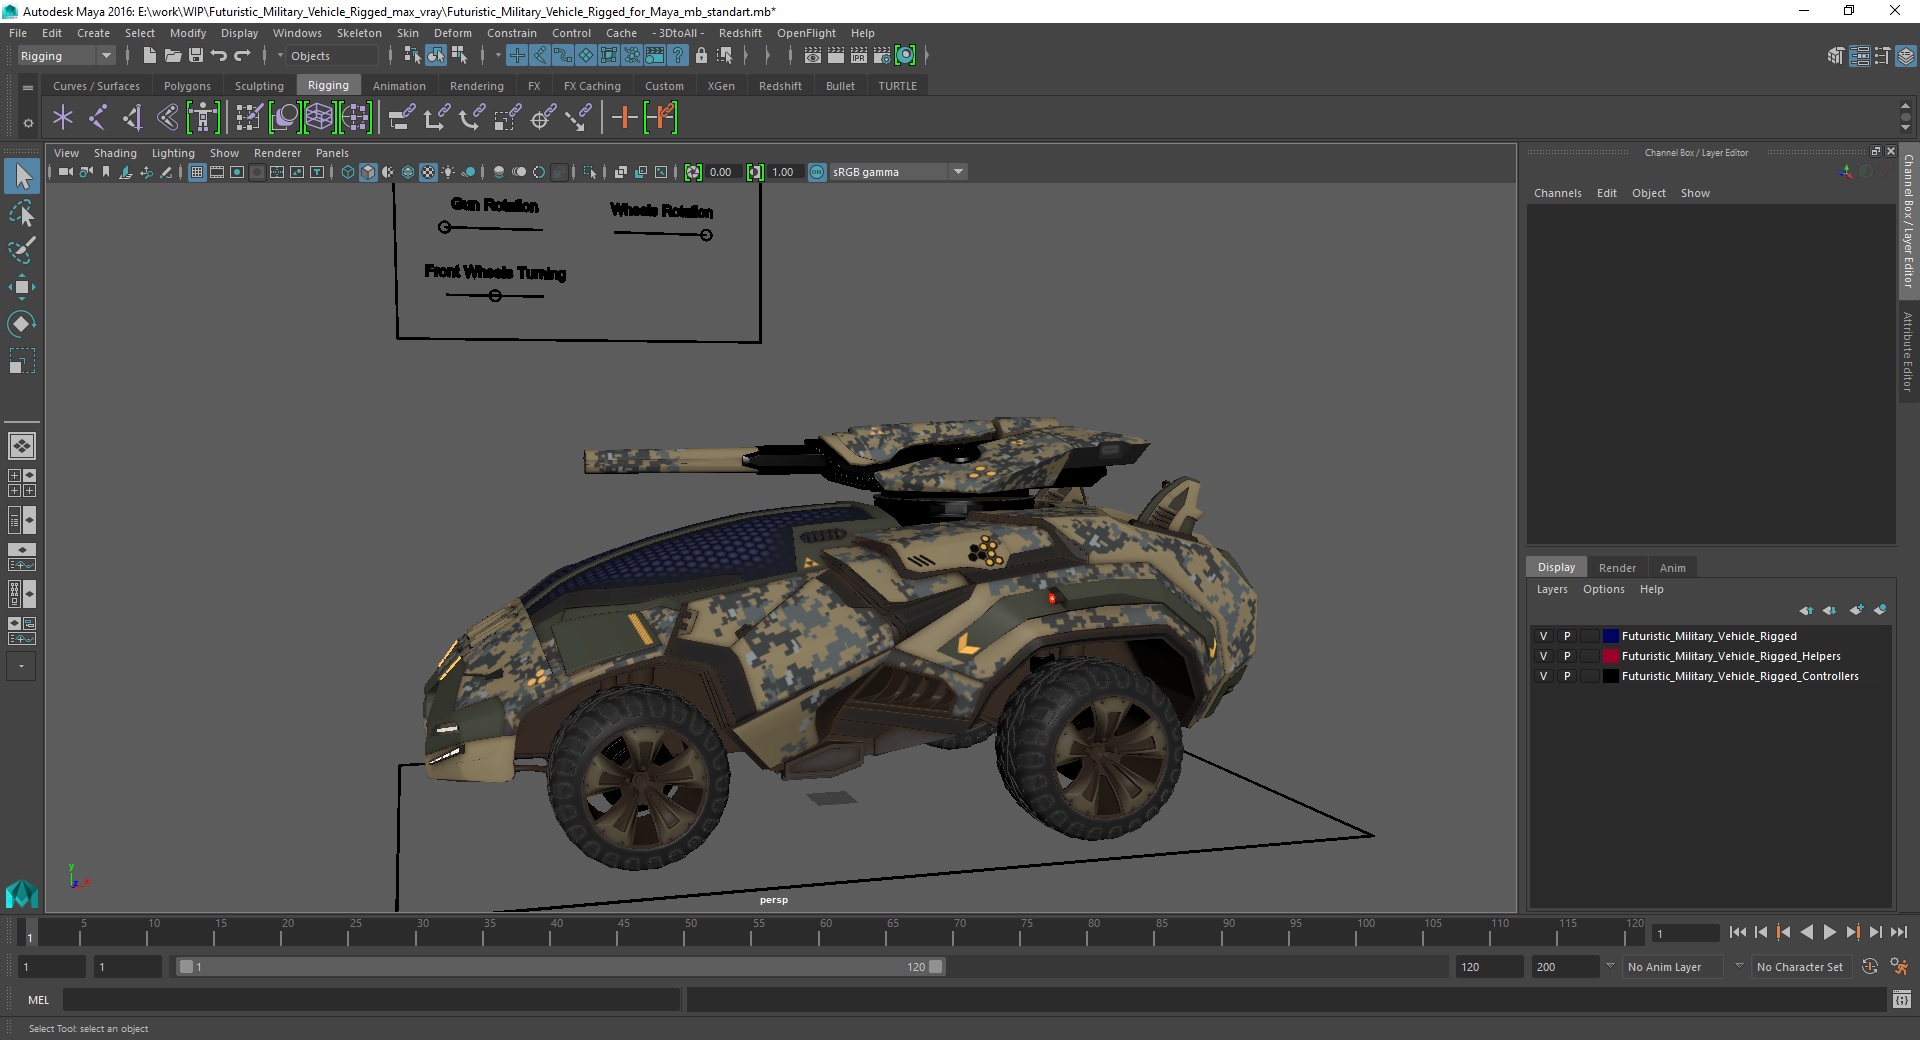Viewport: 1920px width, 1040px height.
Task: Click the Create Cluster shelf icon
Action: pos(355,118)
